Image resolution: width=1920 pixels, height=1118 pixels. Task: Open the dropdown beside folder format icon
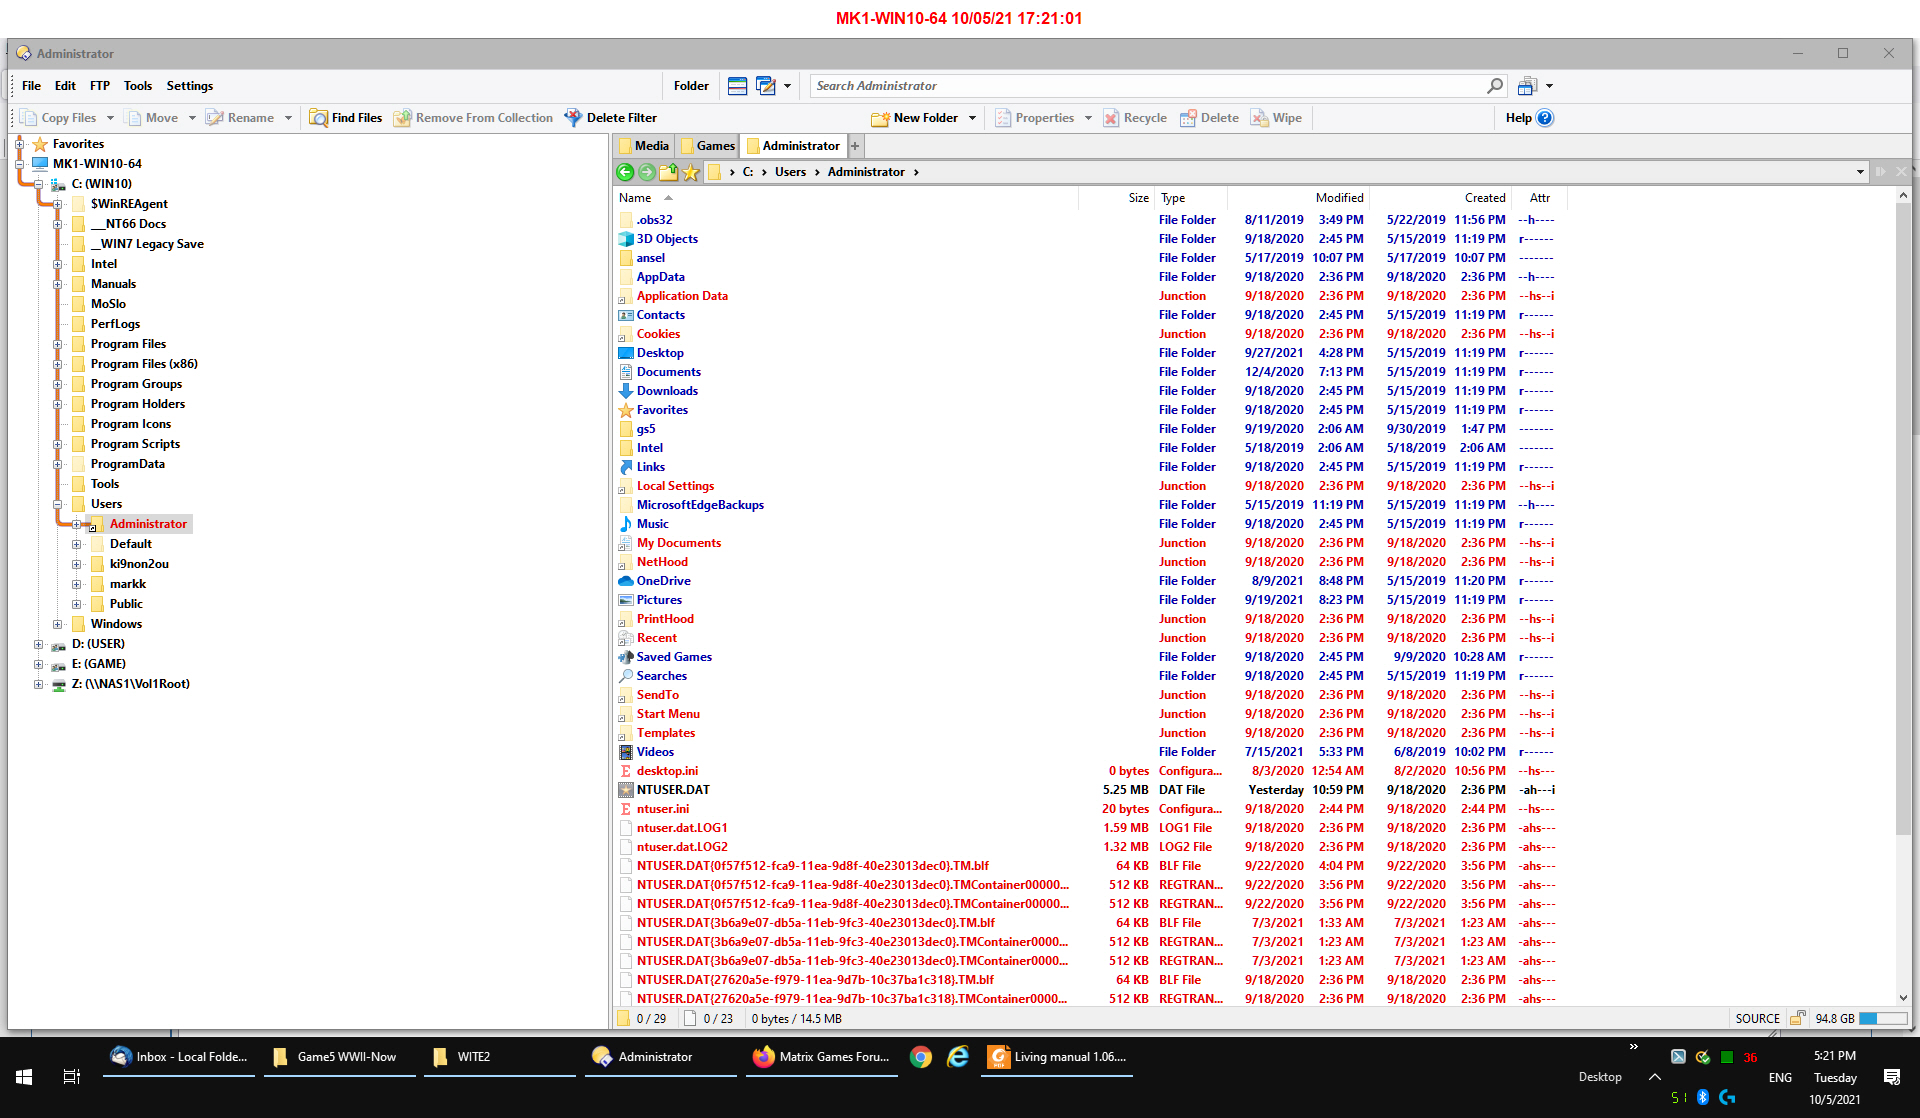(x=787, y=86)
